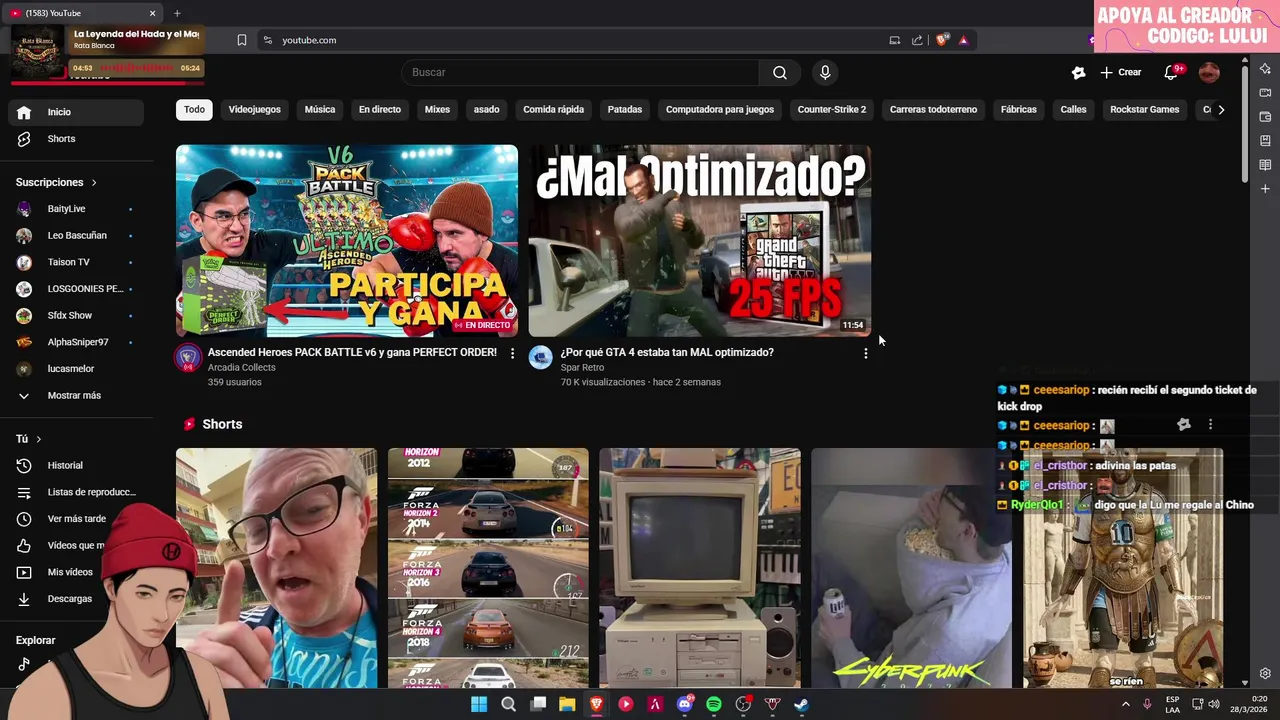Open reading list icon in sidebar
This screenshot has width=1280, height=720.
tap(1265, 165)
